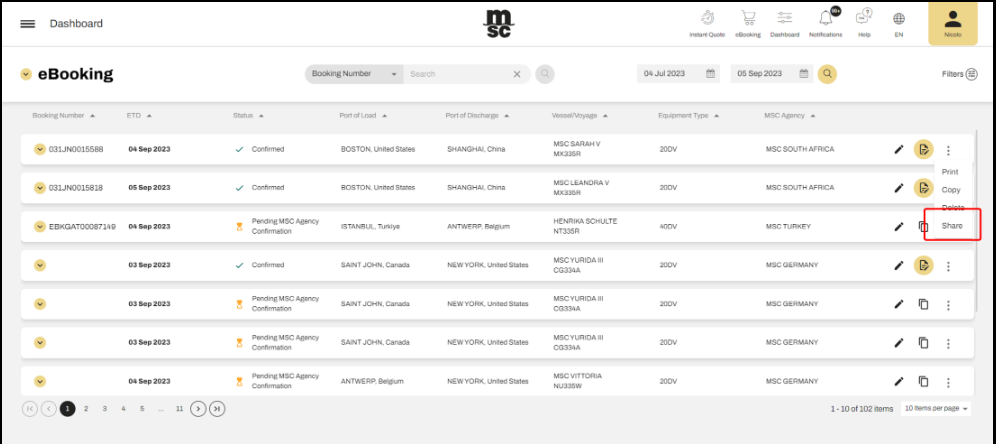The image size is (996, 444).
Task: Open the 10 items per page dropdown
Action: (936, 408)
